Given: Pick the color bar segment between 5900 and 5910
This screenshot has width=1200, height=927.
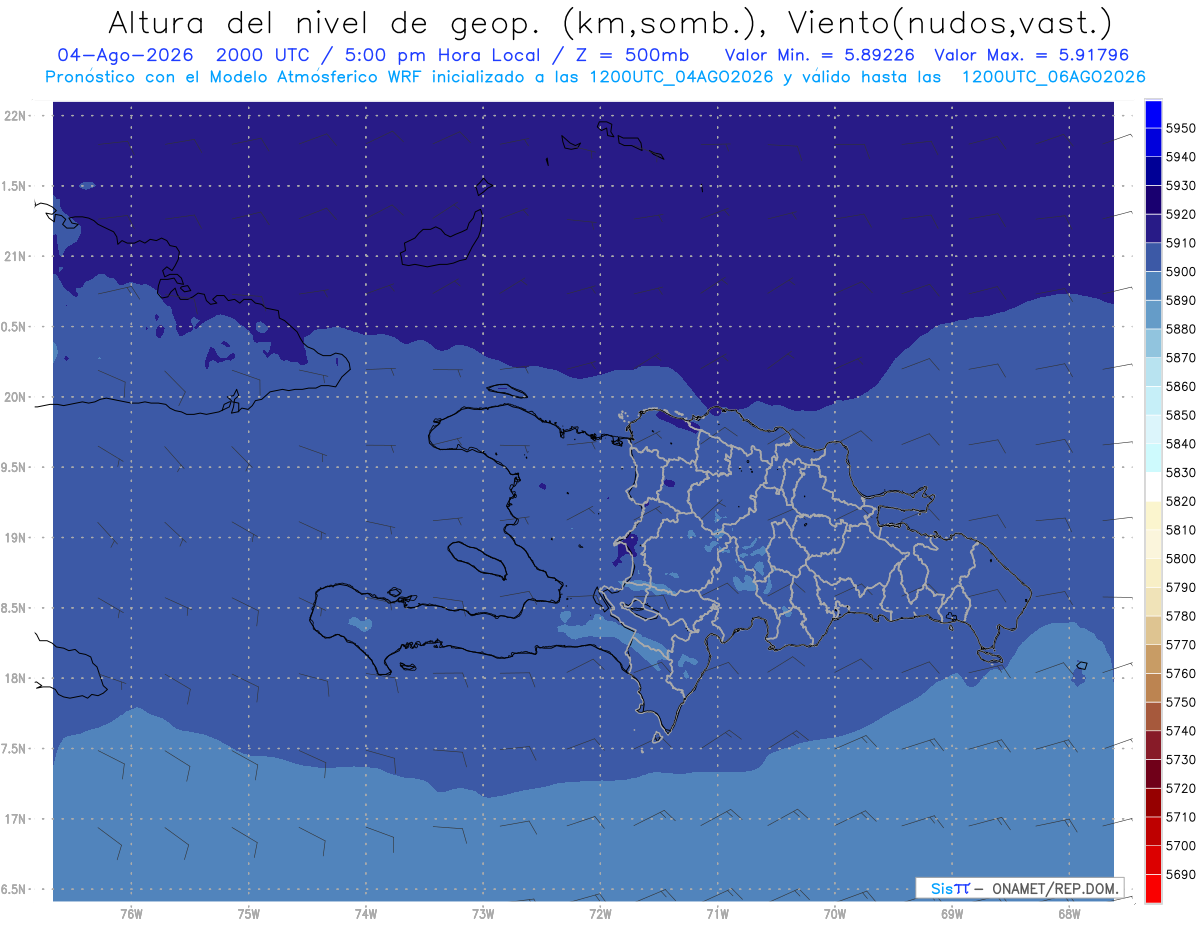Looking at the screenshot, I should pos(1153,258).
